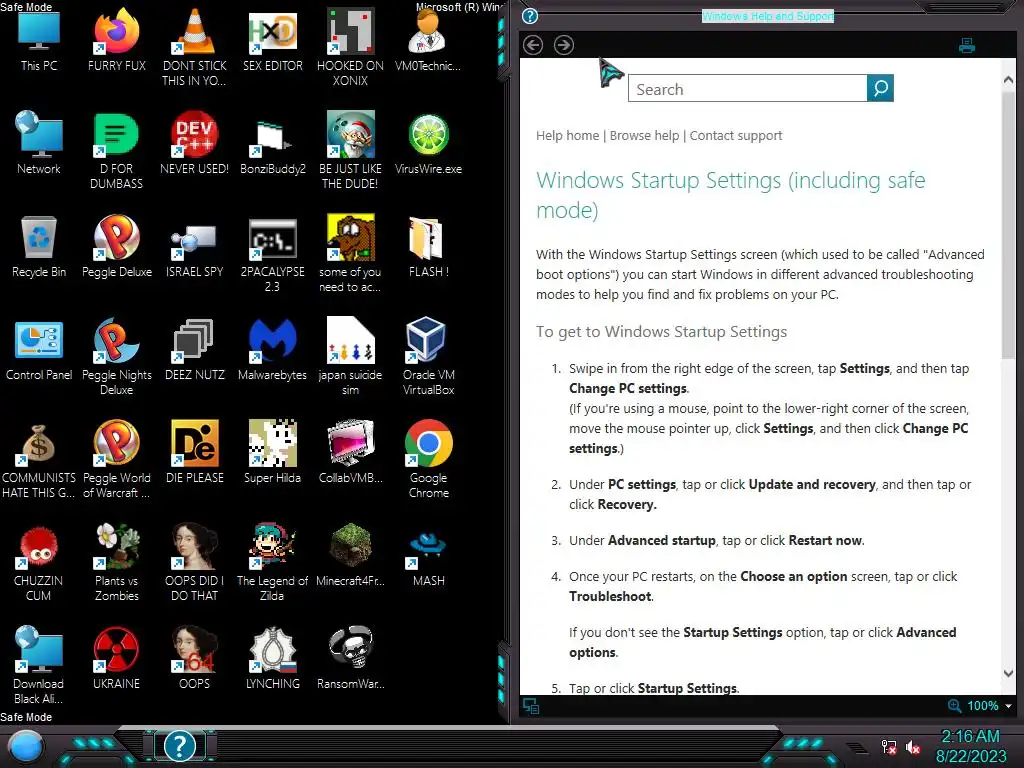
Task: Open the 2PACALYPSE 2.3 shortcut
Action: click(272, 253)
